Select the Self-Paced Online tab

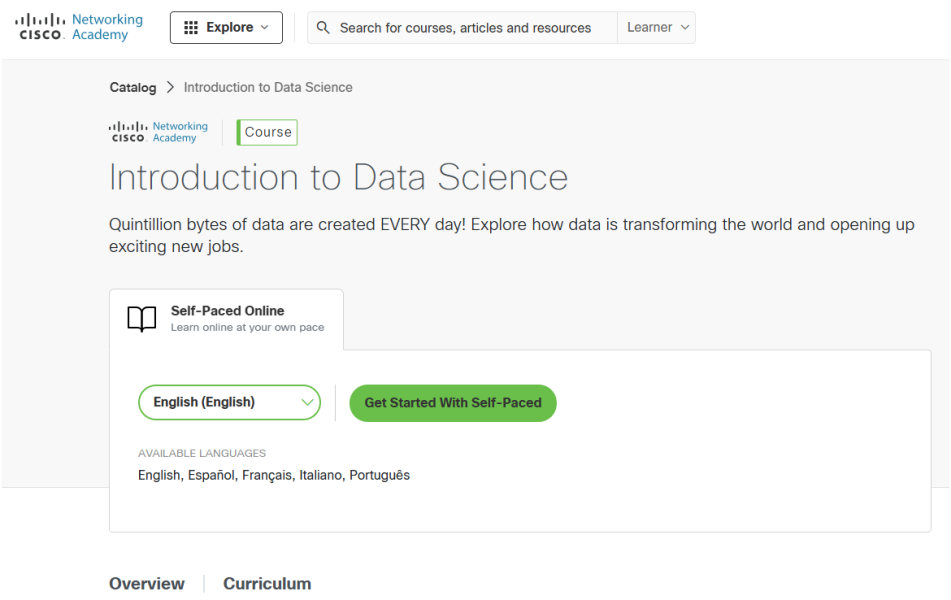pos(226,319)
